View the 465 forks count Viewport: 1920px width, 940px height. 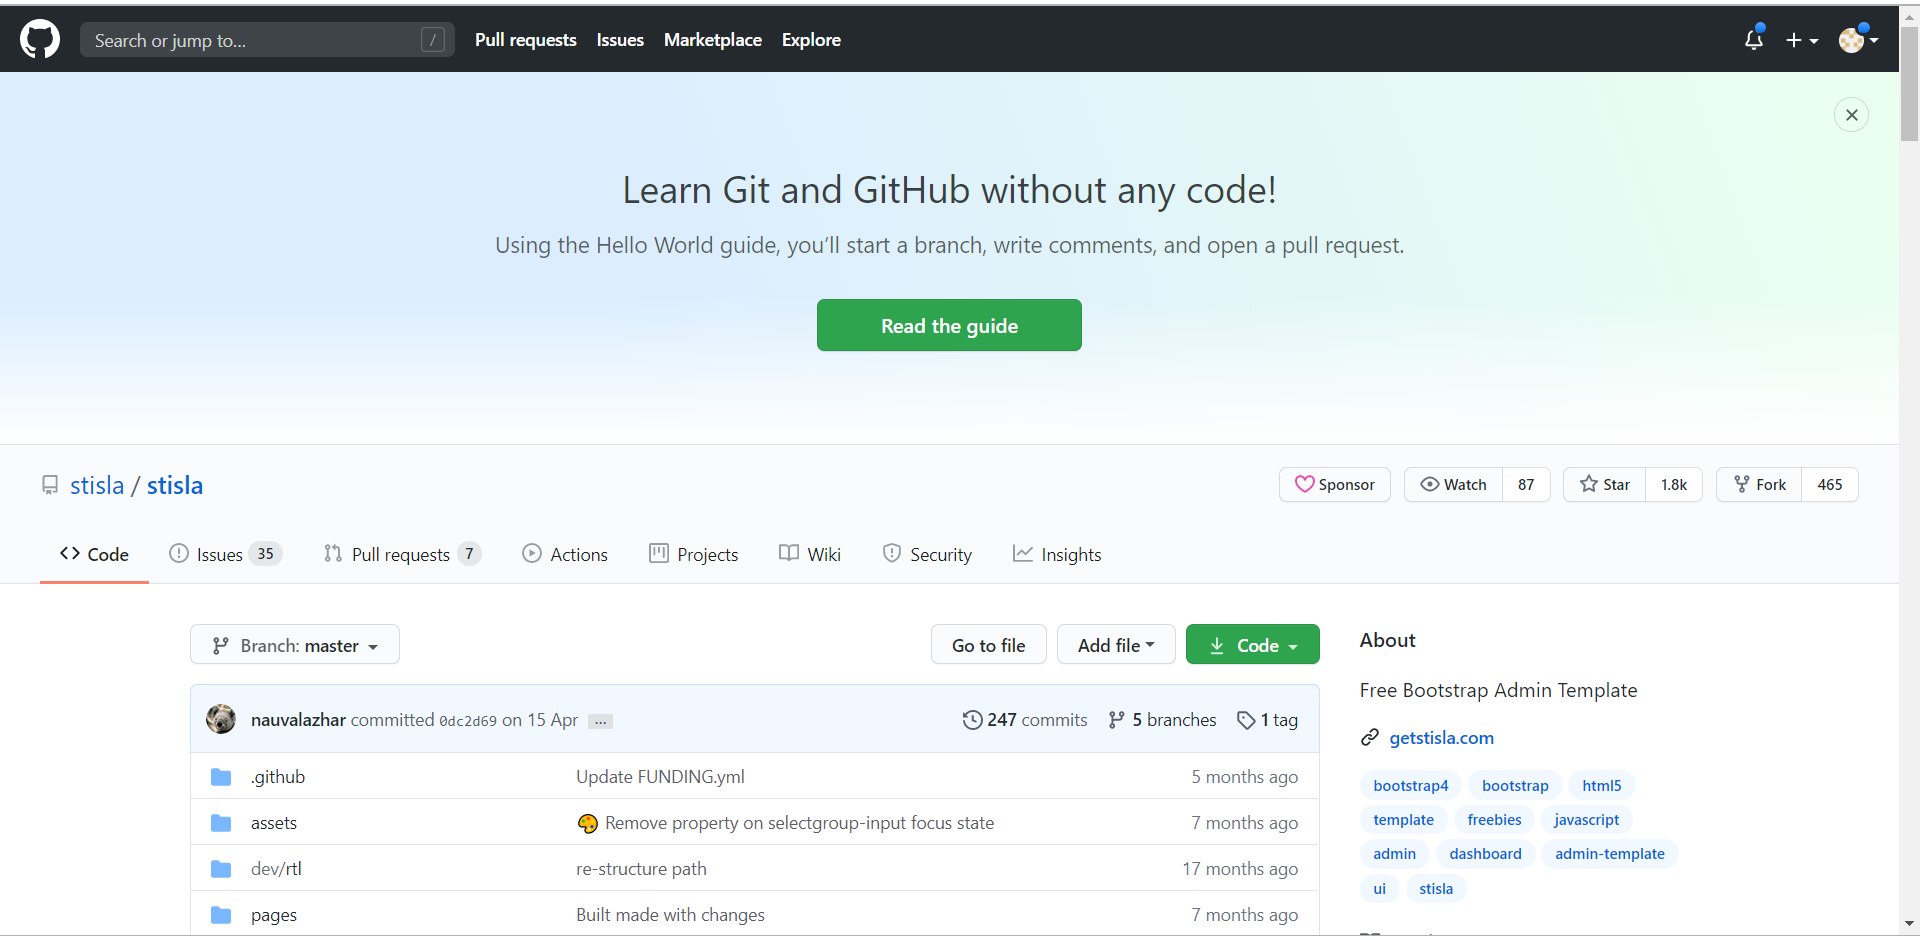coord(1830,484)
